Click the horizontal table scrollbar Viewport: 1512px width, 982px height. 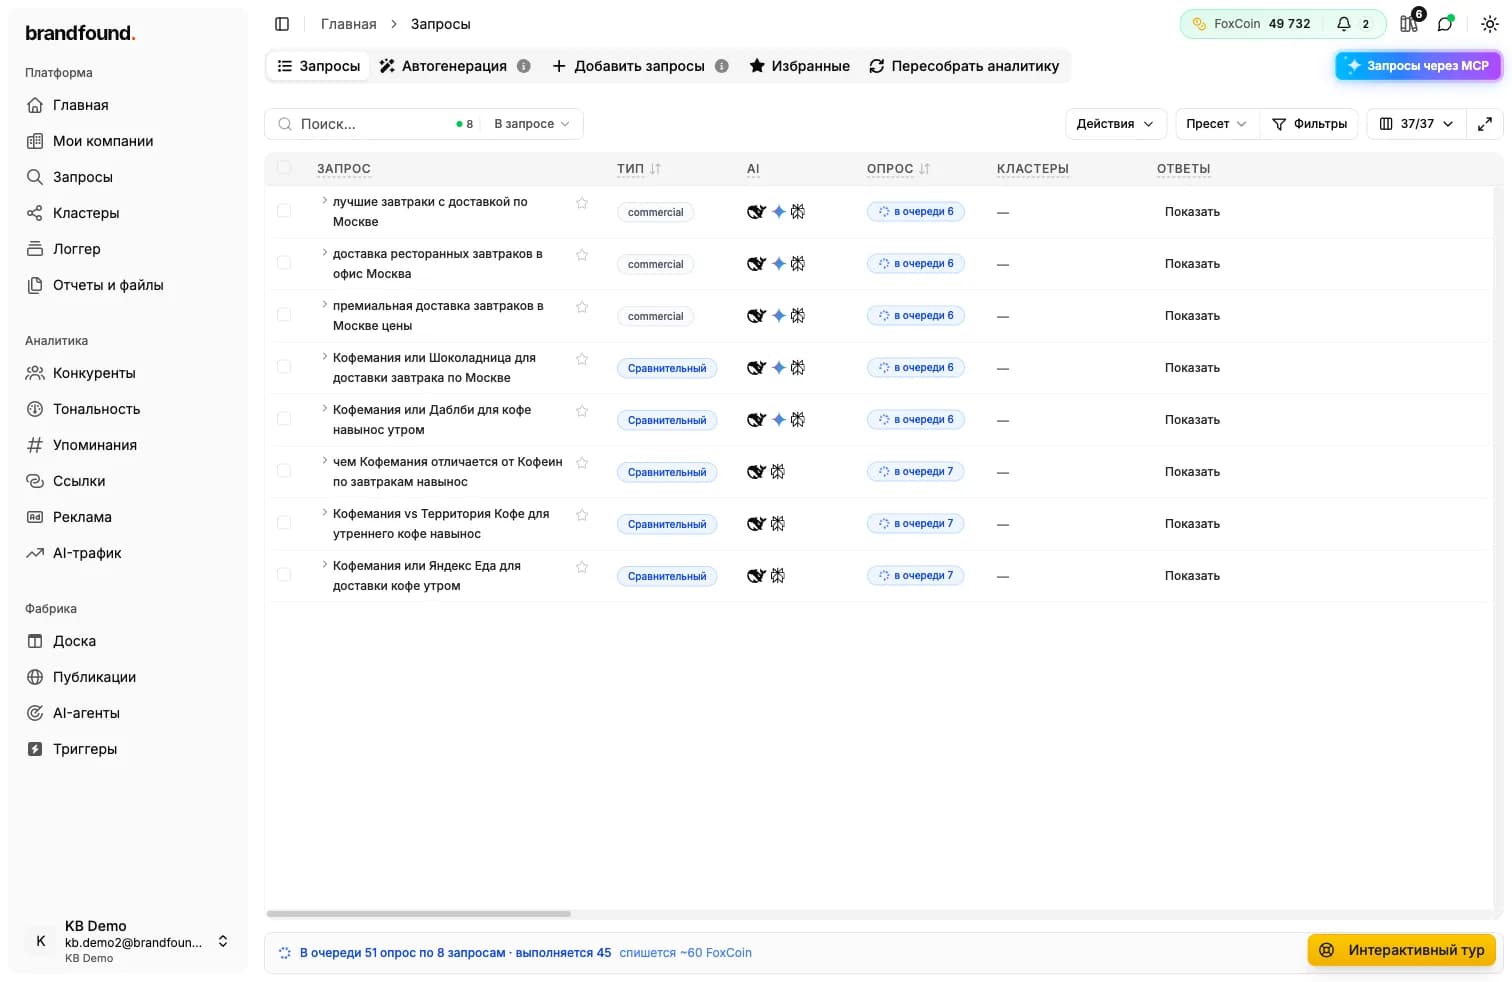419,914
